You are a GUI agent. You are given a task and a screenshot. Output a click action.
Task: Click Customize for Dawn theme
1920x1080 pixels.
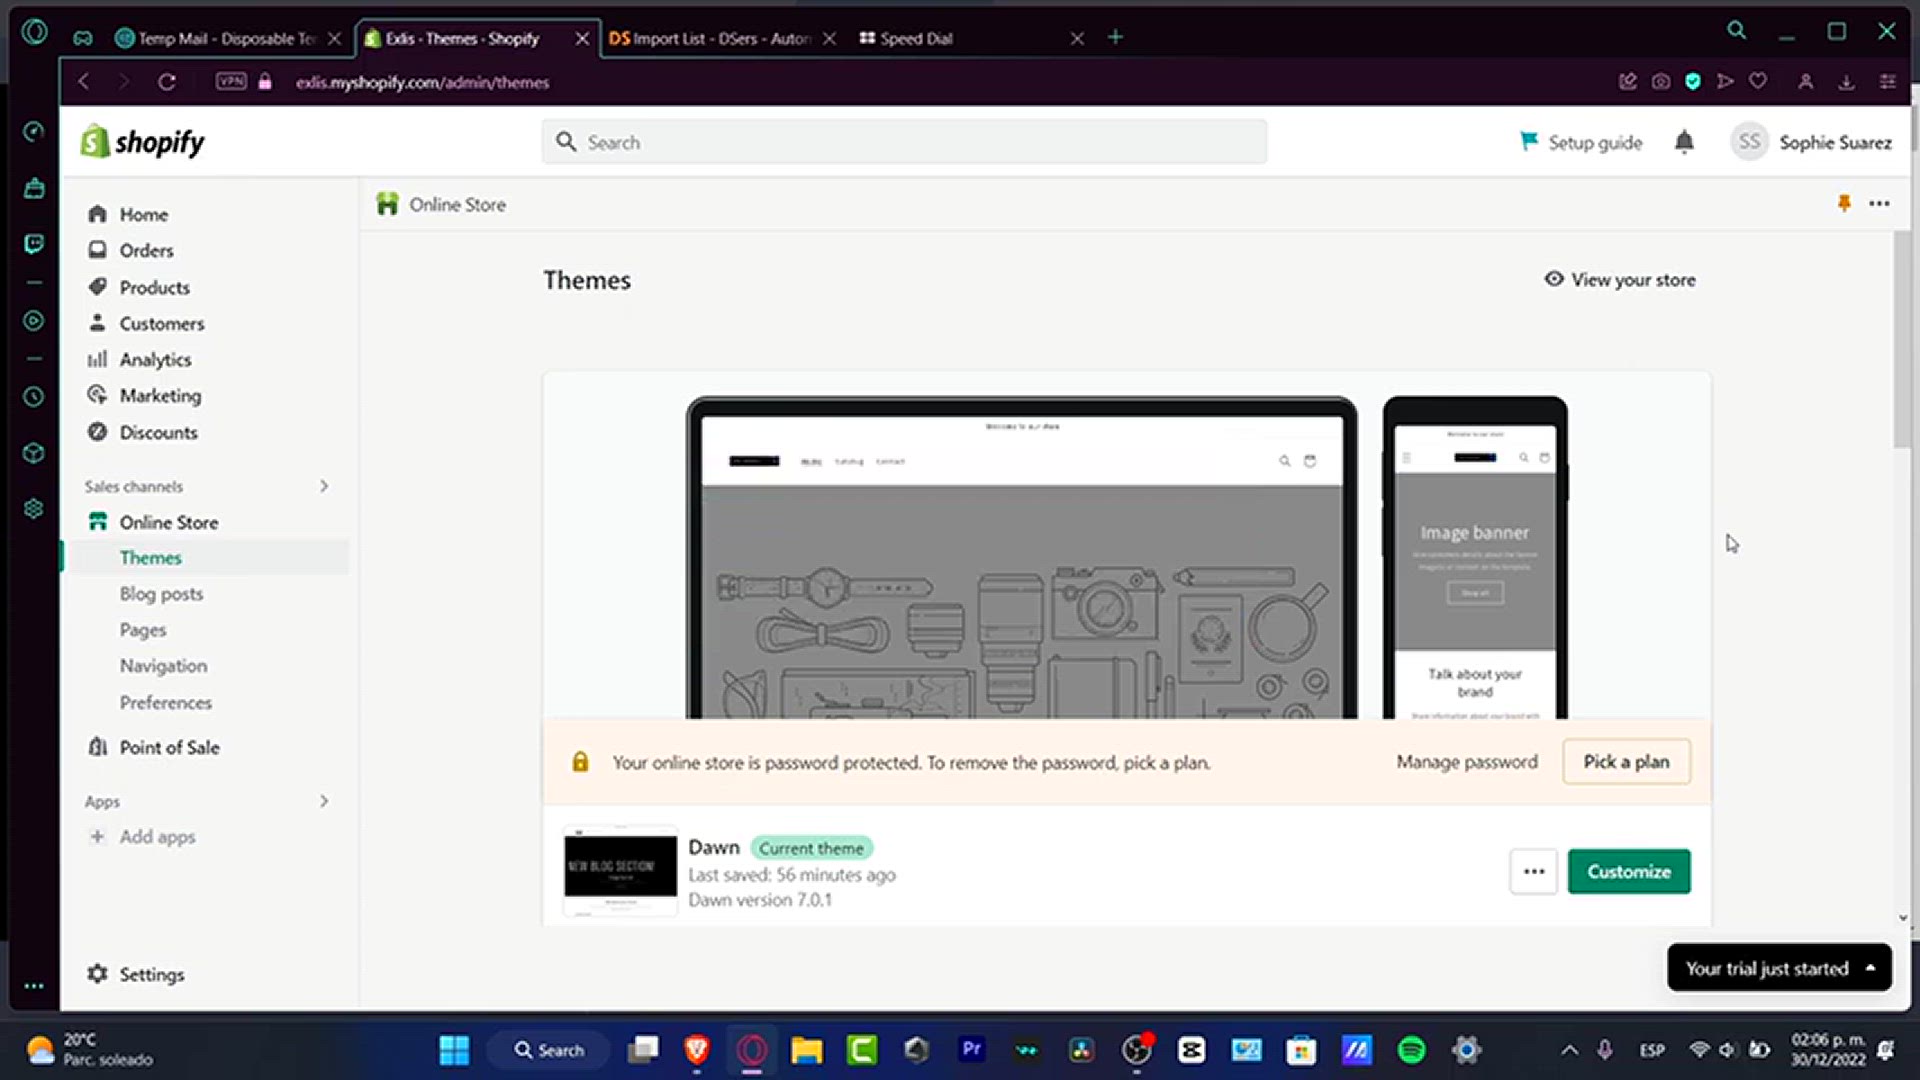[1629, 871]
